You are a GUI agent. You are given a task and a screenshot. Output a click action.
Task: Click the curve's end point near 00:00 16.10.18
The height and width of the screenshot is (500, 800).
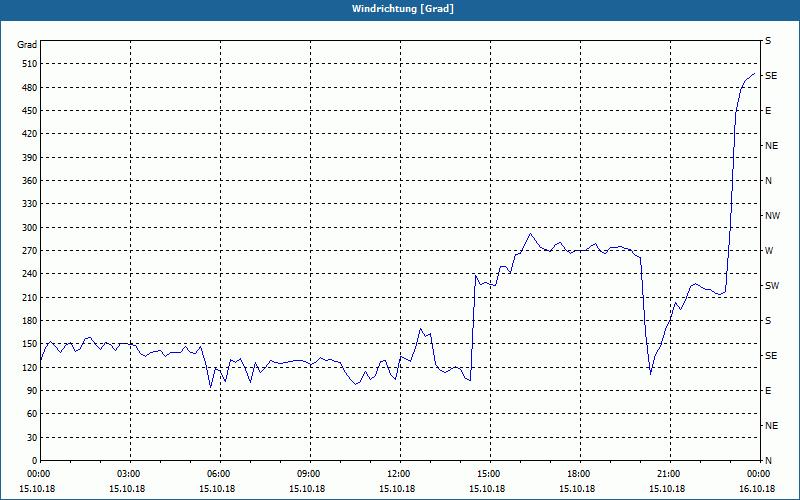click(x=754, y=73)
